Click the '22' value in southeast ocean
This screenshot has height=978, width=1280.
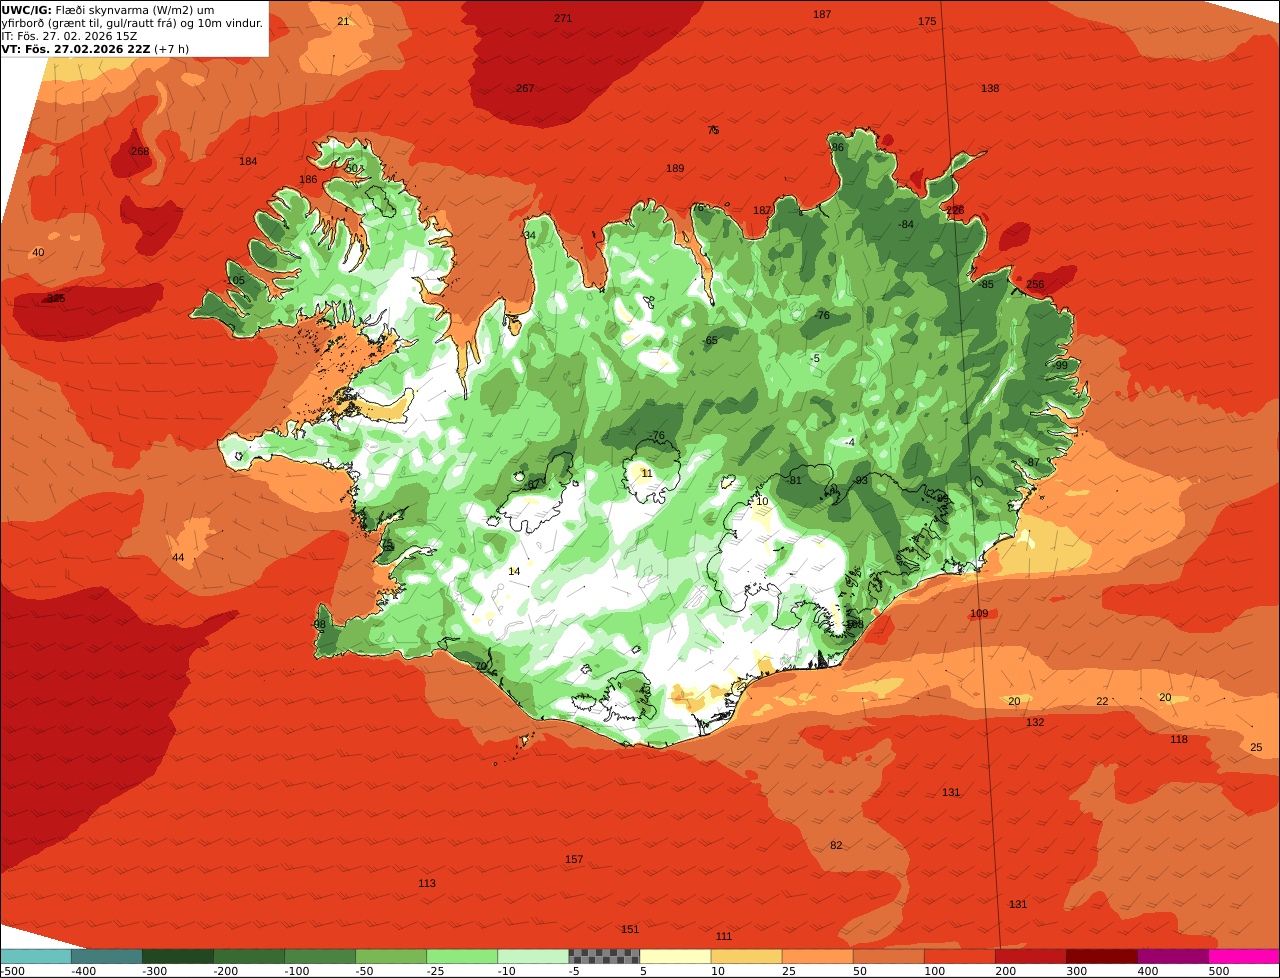1102,701
